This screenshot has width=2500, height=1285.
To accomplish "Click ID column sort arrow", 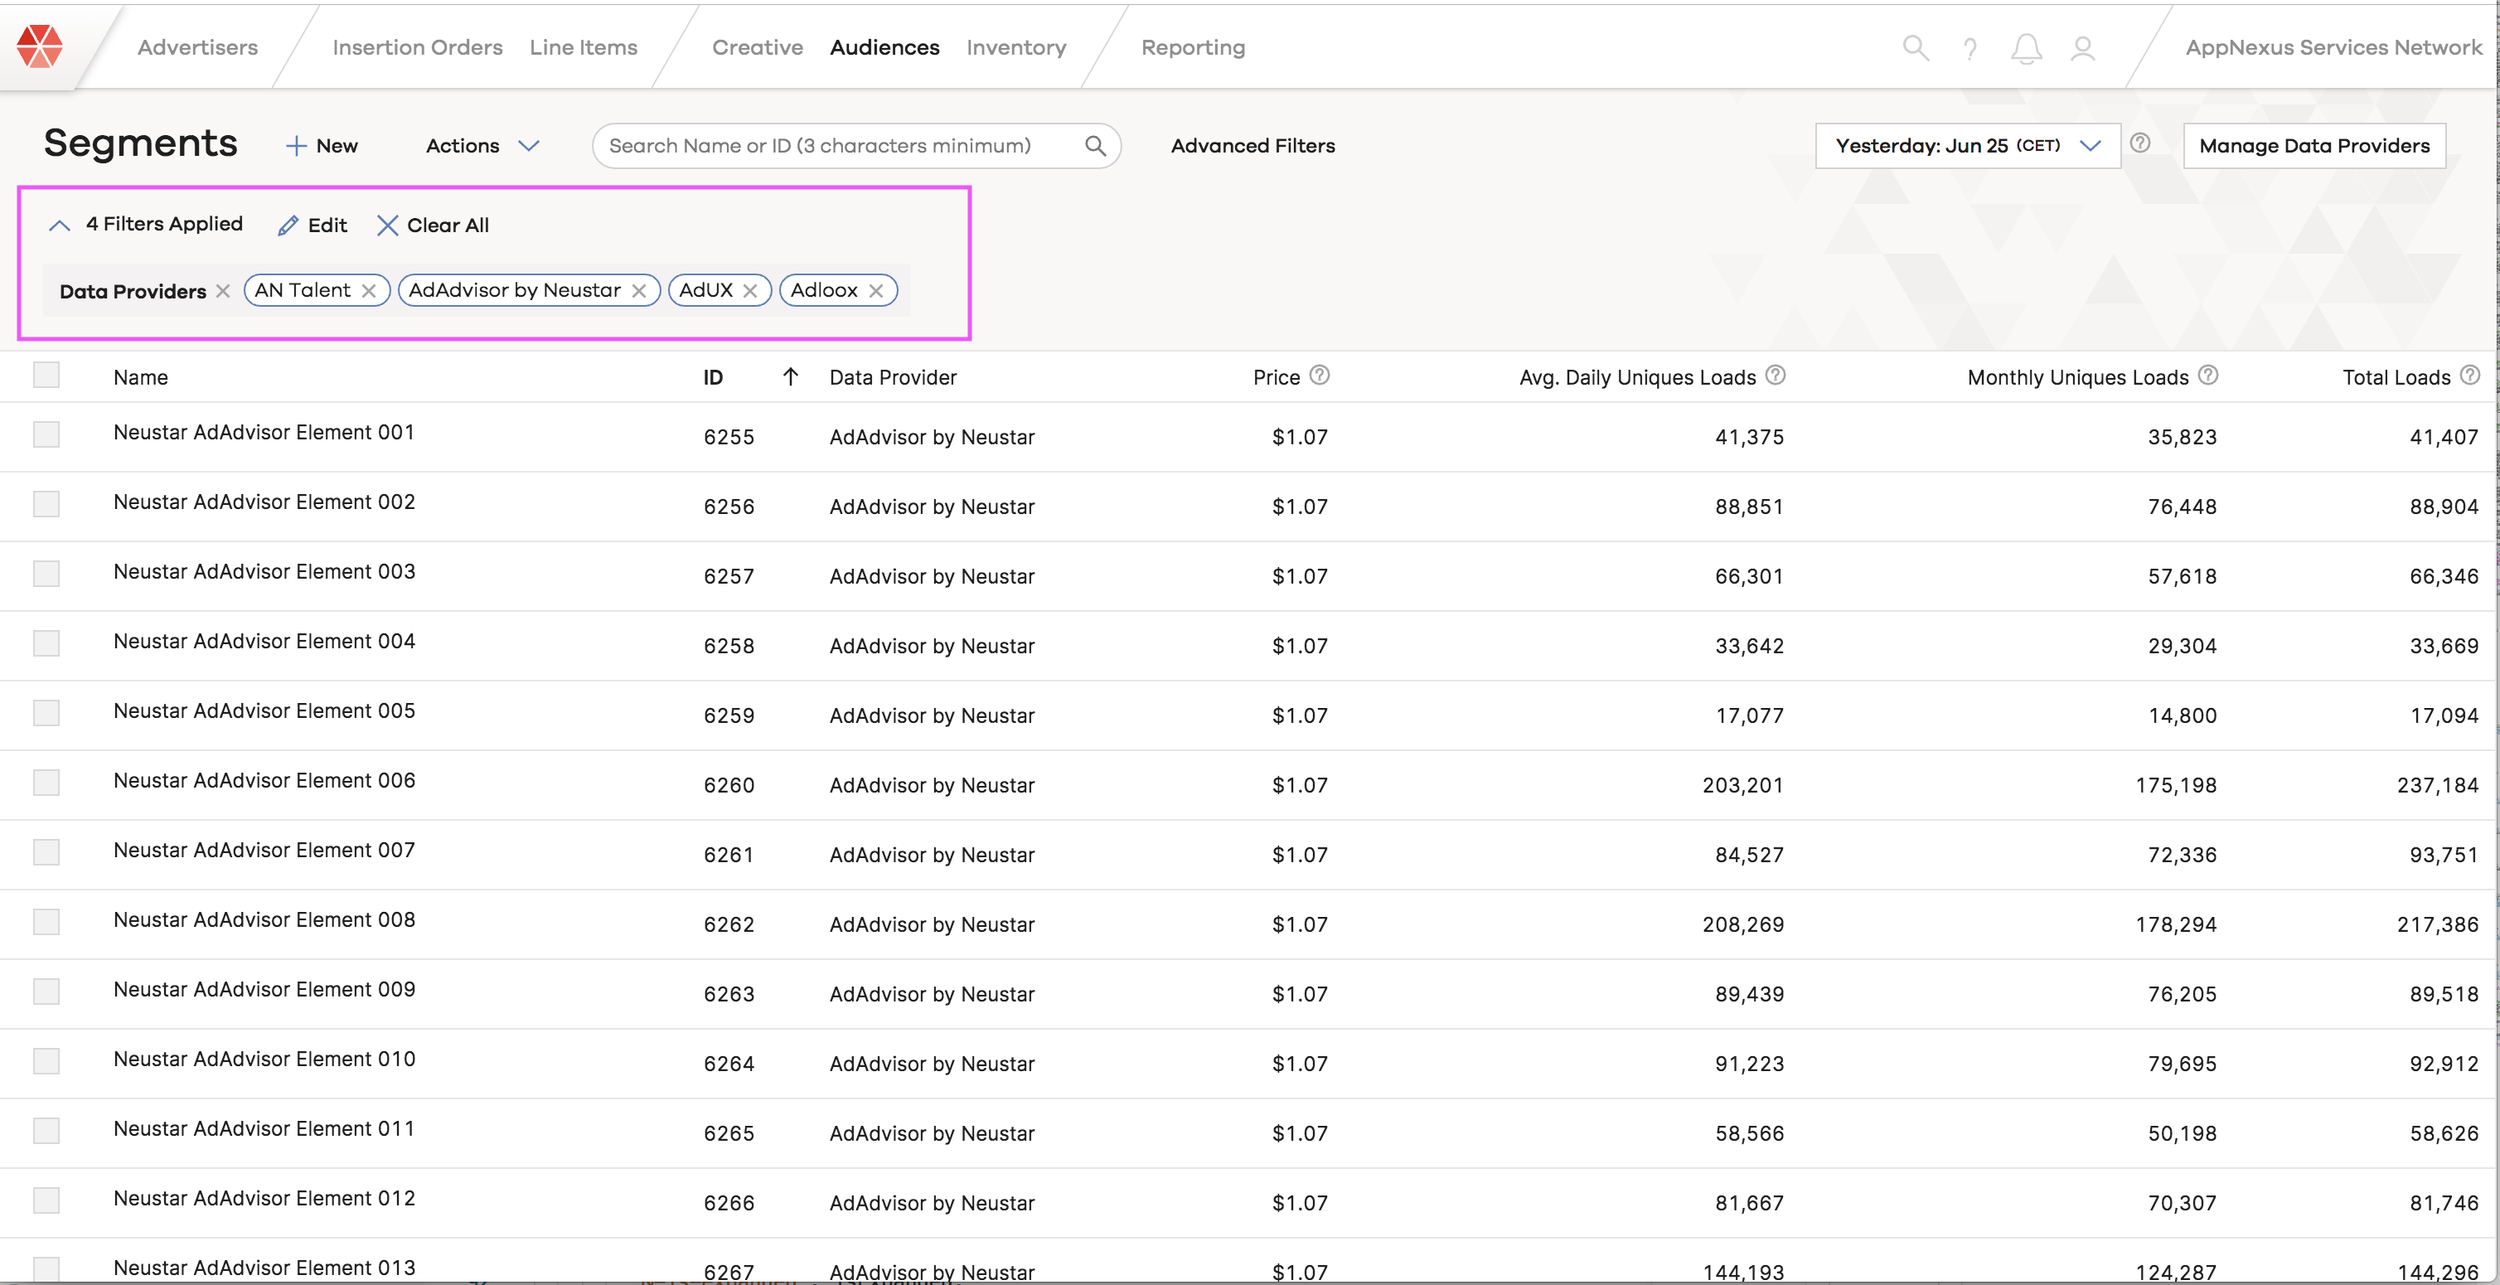I will coord(790,376).
